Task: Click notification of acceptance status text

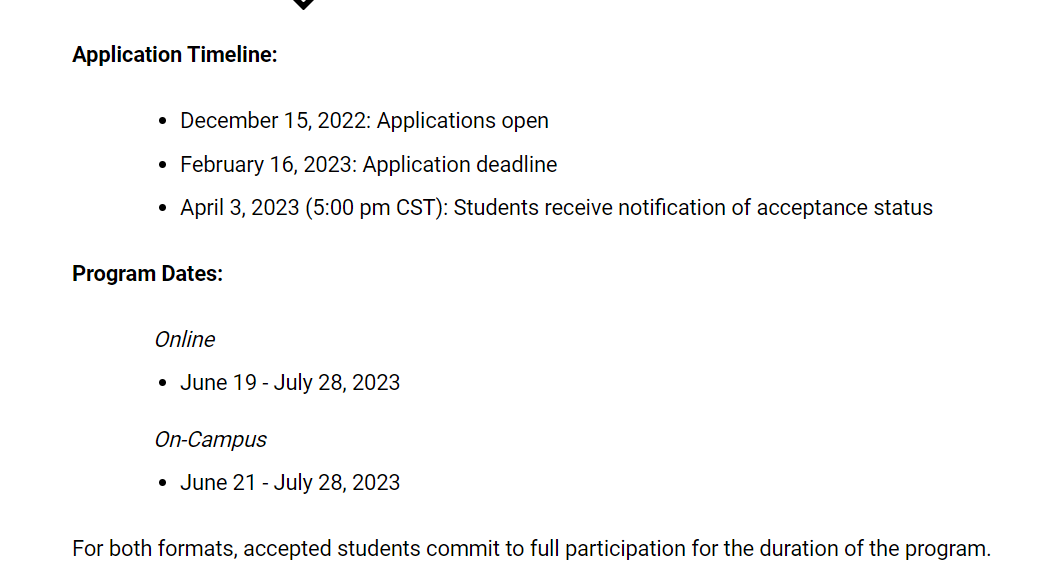Action: 775,208
